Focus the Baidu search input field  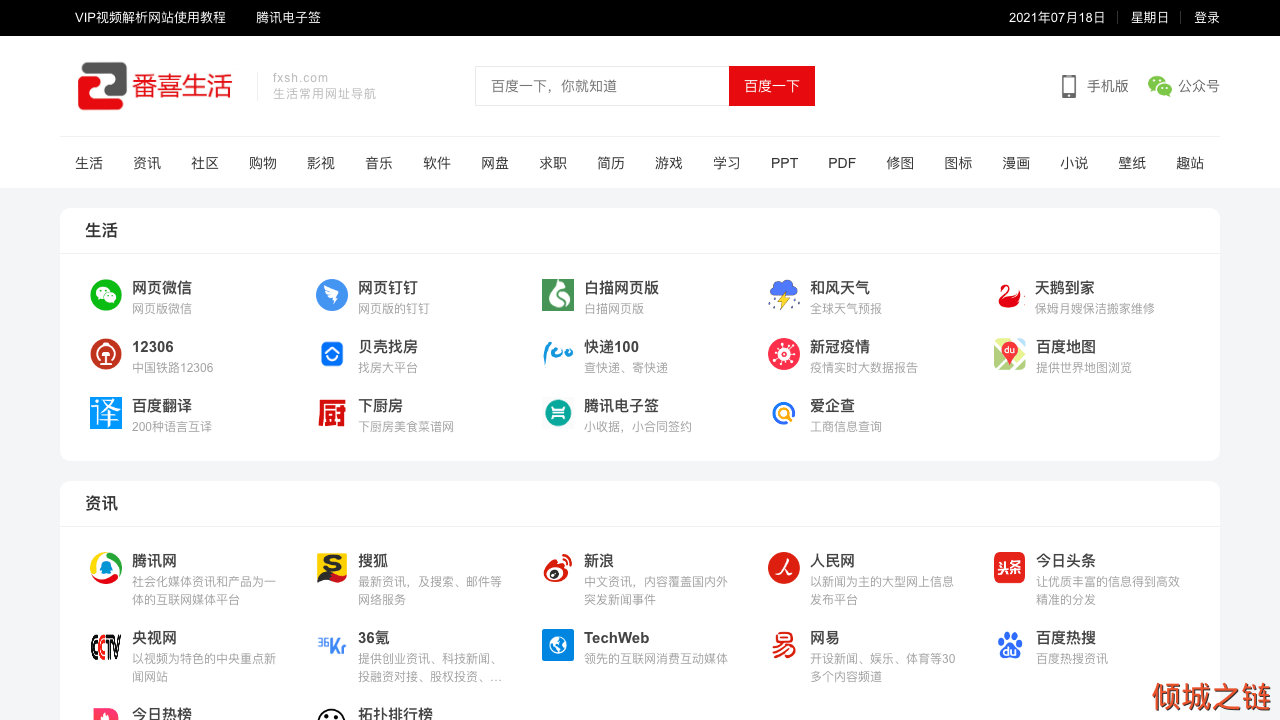point(602,86)
